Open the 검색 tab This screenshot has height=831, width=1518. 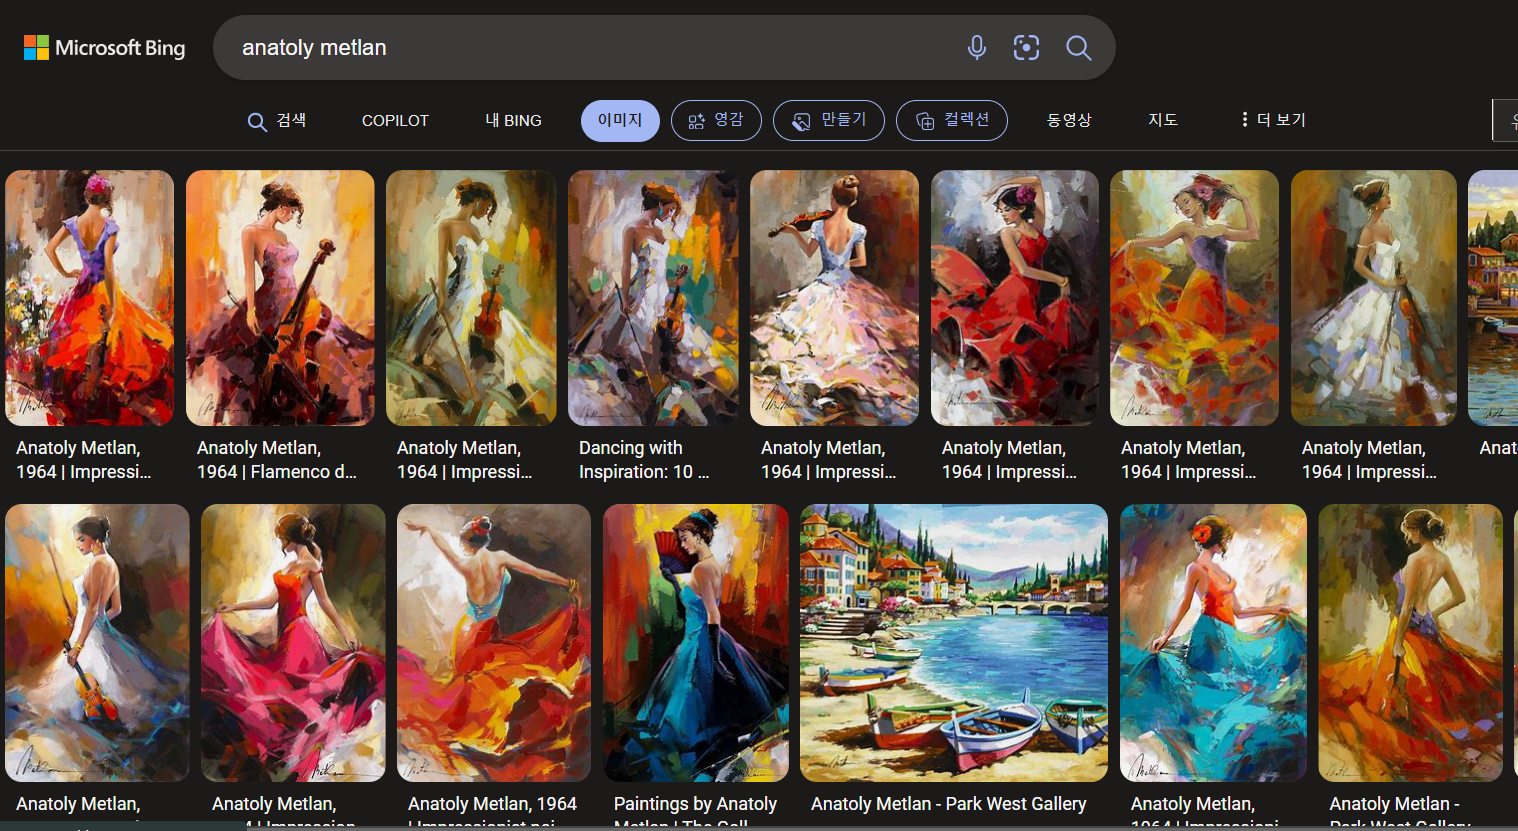(x=277, y=120)
